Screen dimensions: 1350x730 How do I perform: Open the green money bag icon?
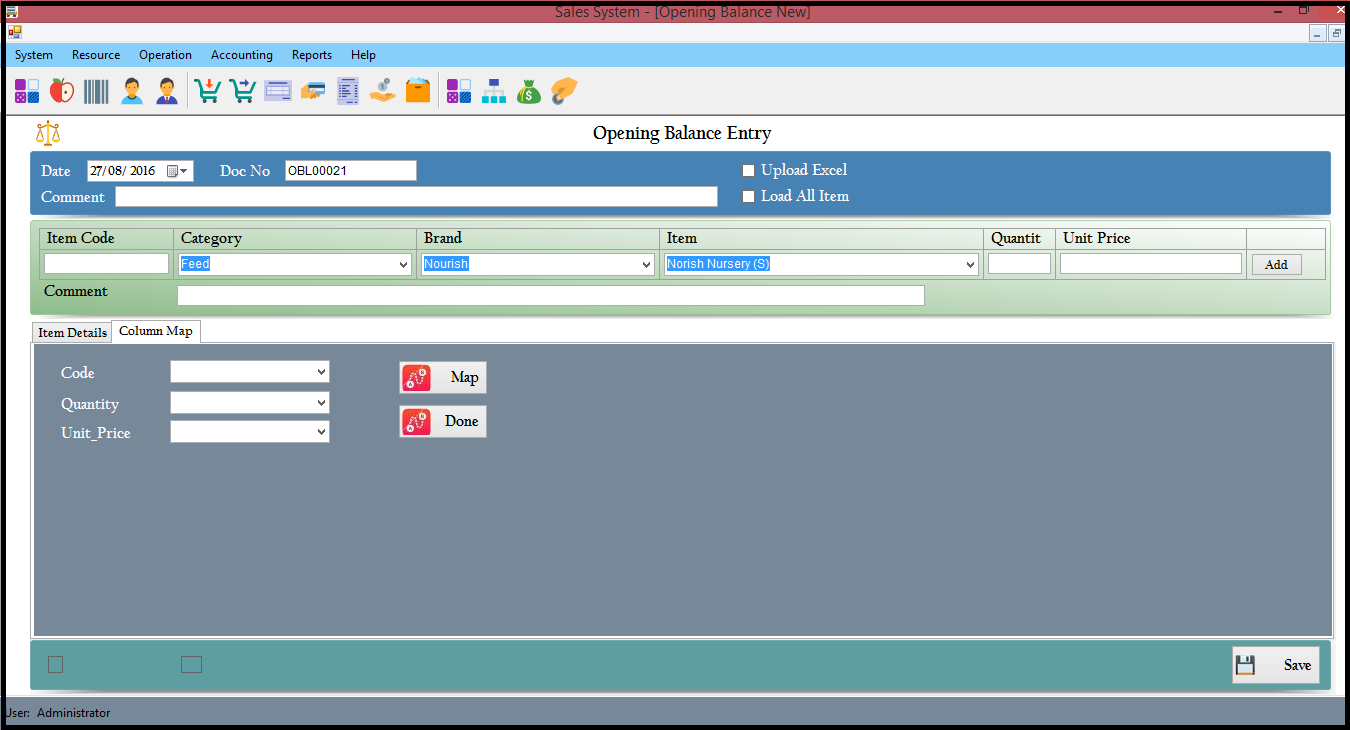point(528,92)
